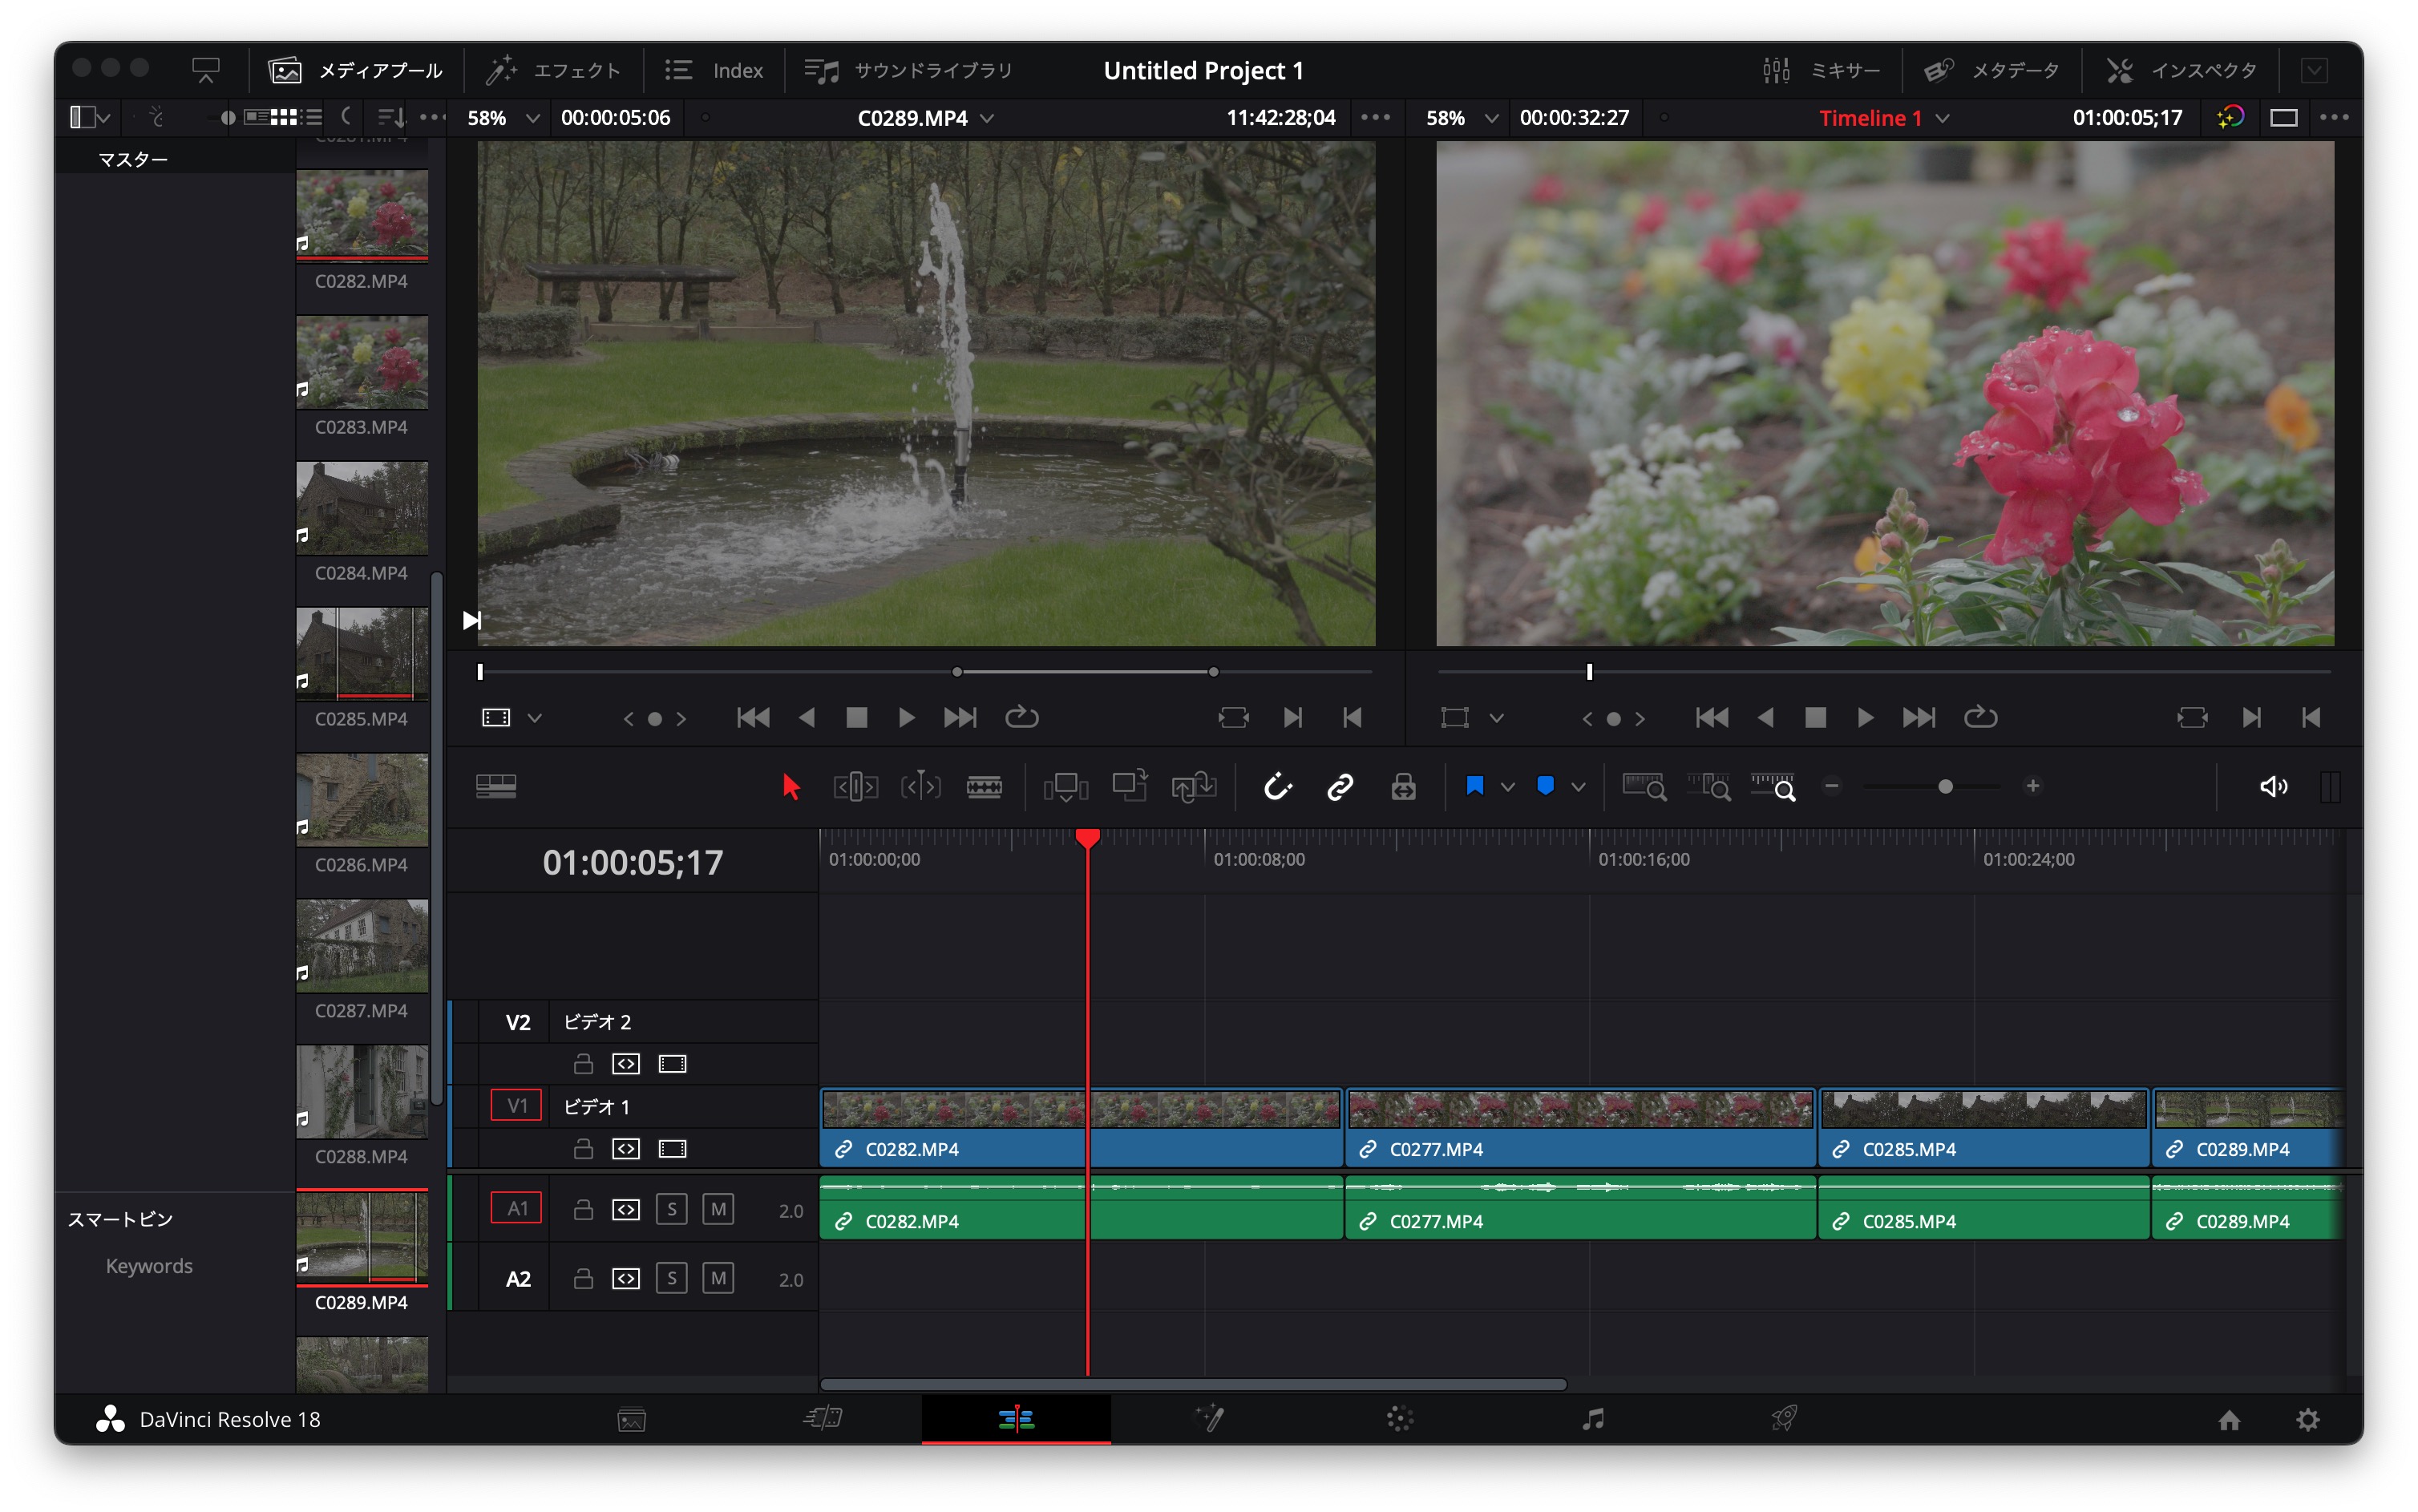Screen dimensions: 2418x1512
Task: Click the position lock icon
Action: coord(1403,787)
